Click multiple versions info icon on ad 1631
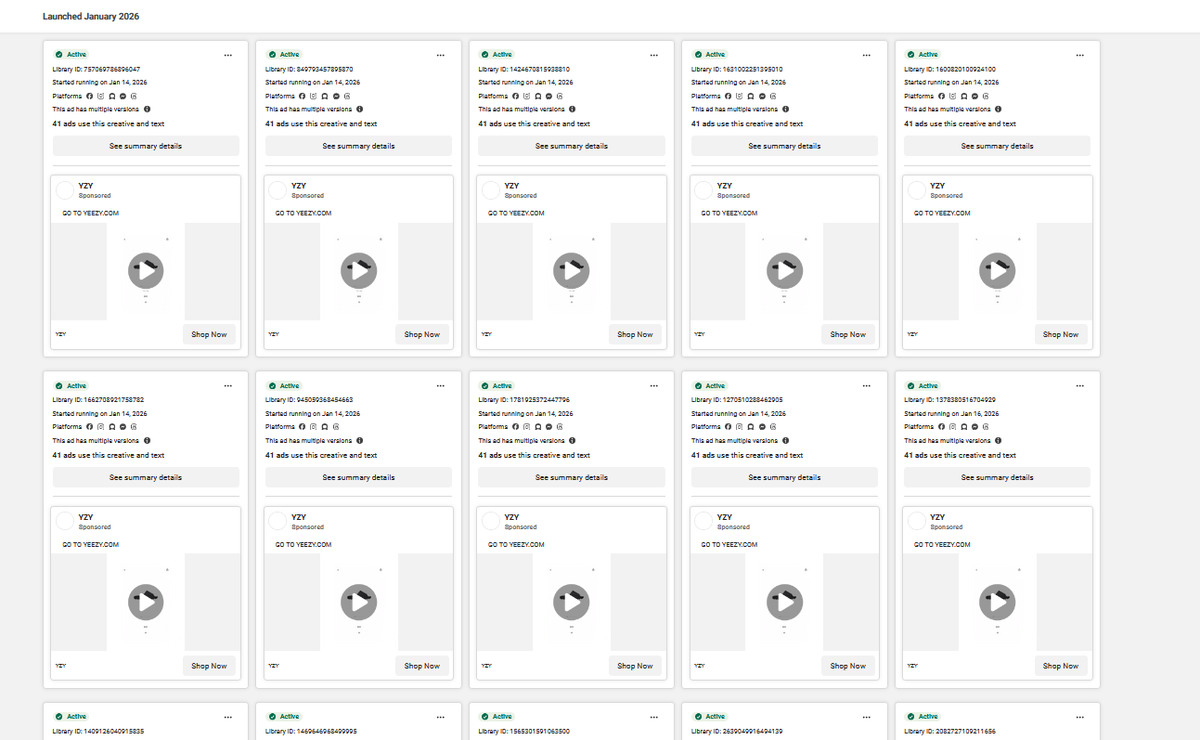Screen dimensions: 1200x740 pos(786,109)
